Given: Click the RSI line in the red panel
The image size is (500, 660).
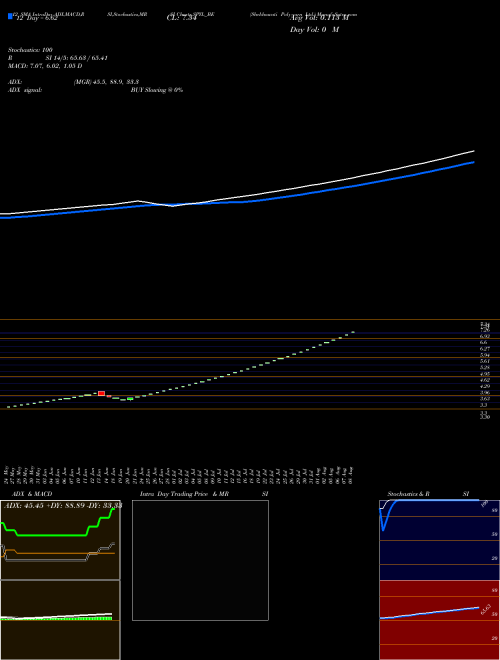Looking at the screenshot, I should coord(429,613).
